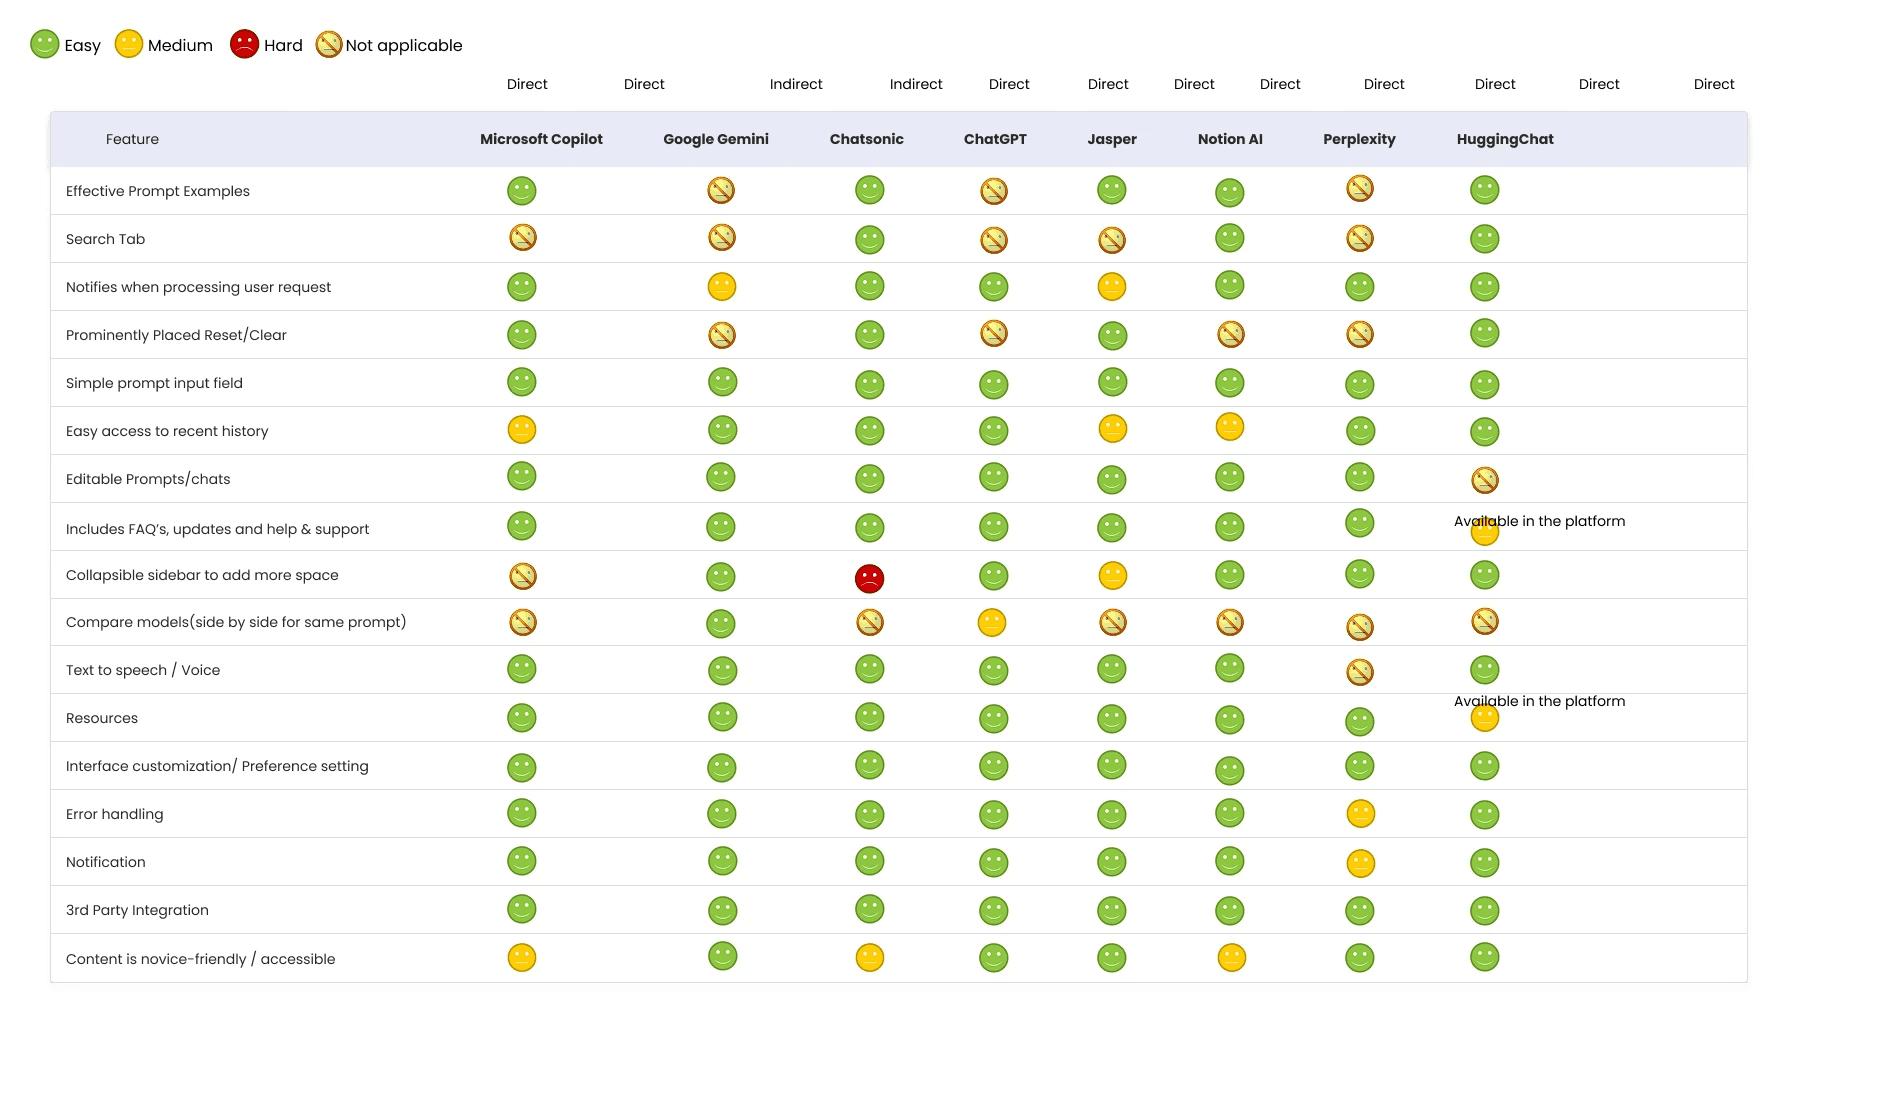Click the red Hard legend face icon
Image resolution: width=1899 pixels, height=1103 pixels.
click(x=245, y=44)
